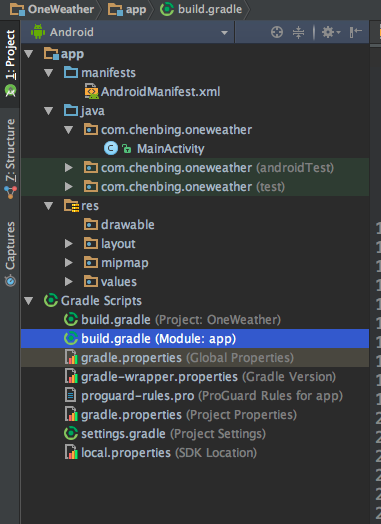
Task: Click the build.gradle (Project: OneWeather) gradle icon
Action: pyautogui.click(x=71, y=319)
